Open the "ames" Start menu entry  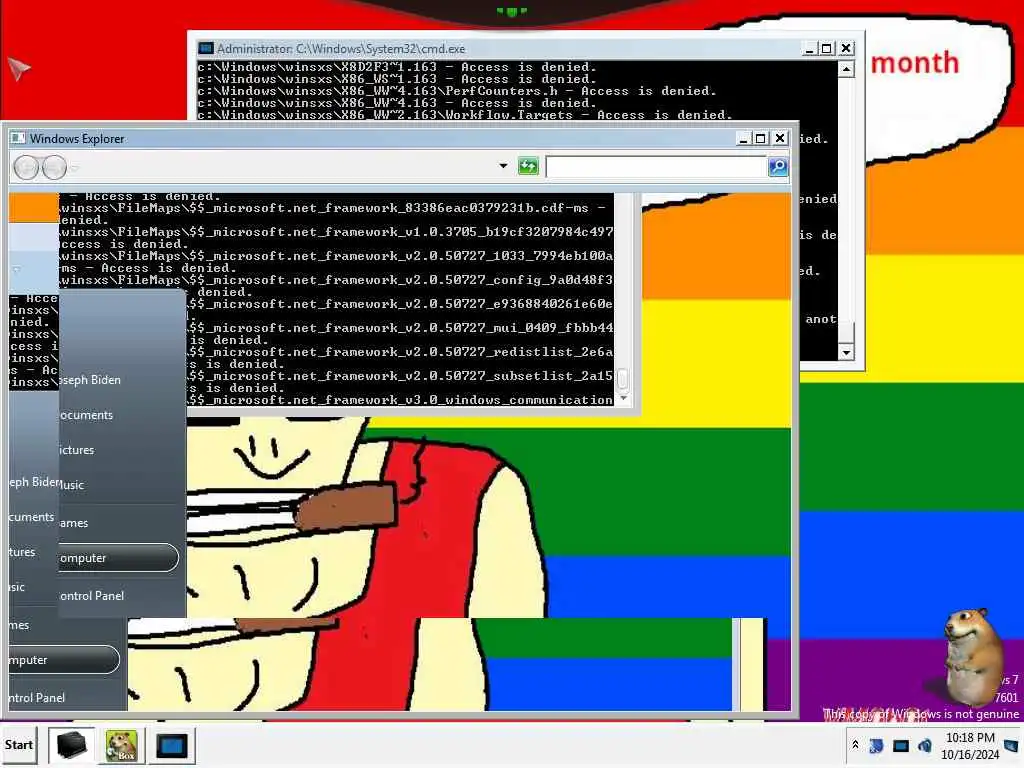[74, 523]
